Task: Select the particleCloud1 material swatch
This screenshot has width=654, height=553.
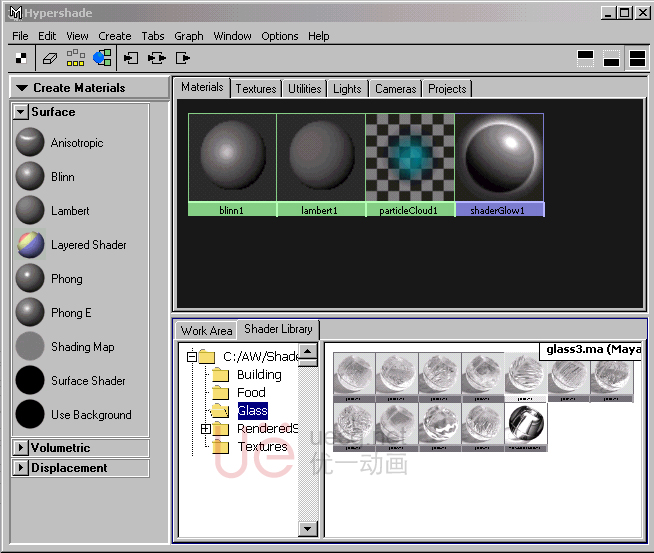Action: (x=410, y=165)
